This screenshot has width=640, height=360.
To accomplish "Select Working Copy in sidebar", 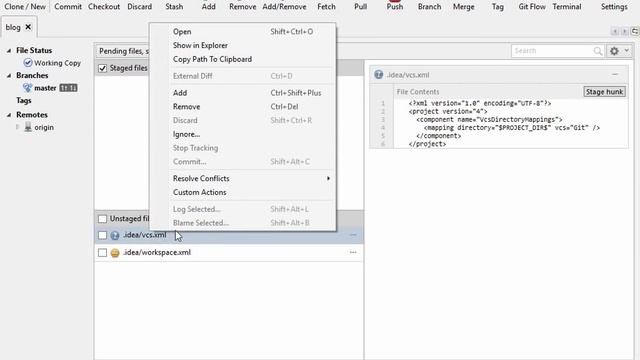I will [58, 63].
